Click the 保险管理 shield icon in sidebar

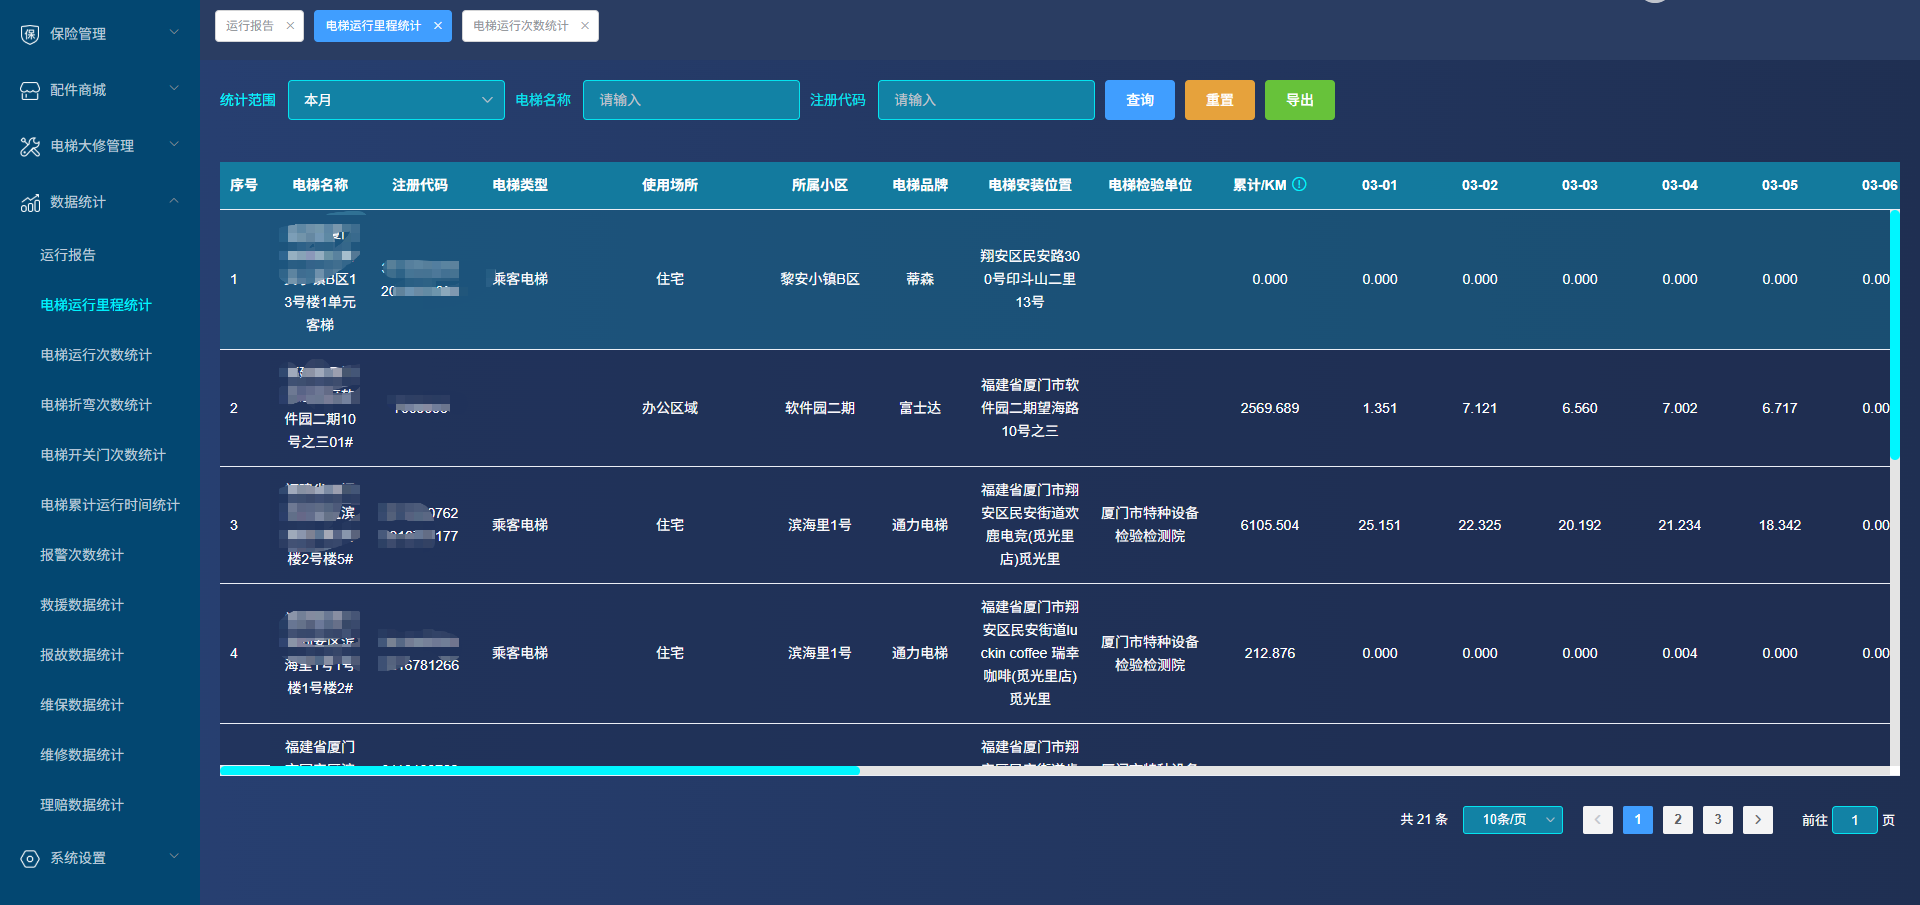pyautogui.click(x=30, y=34)
